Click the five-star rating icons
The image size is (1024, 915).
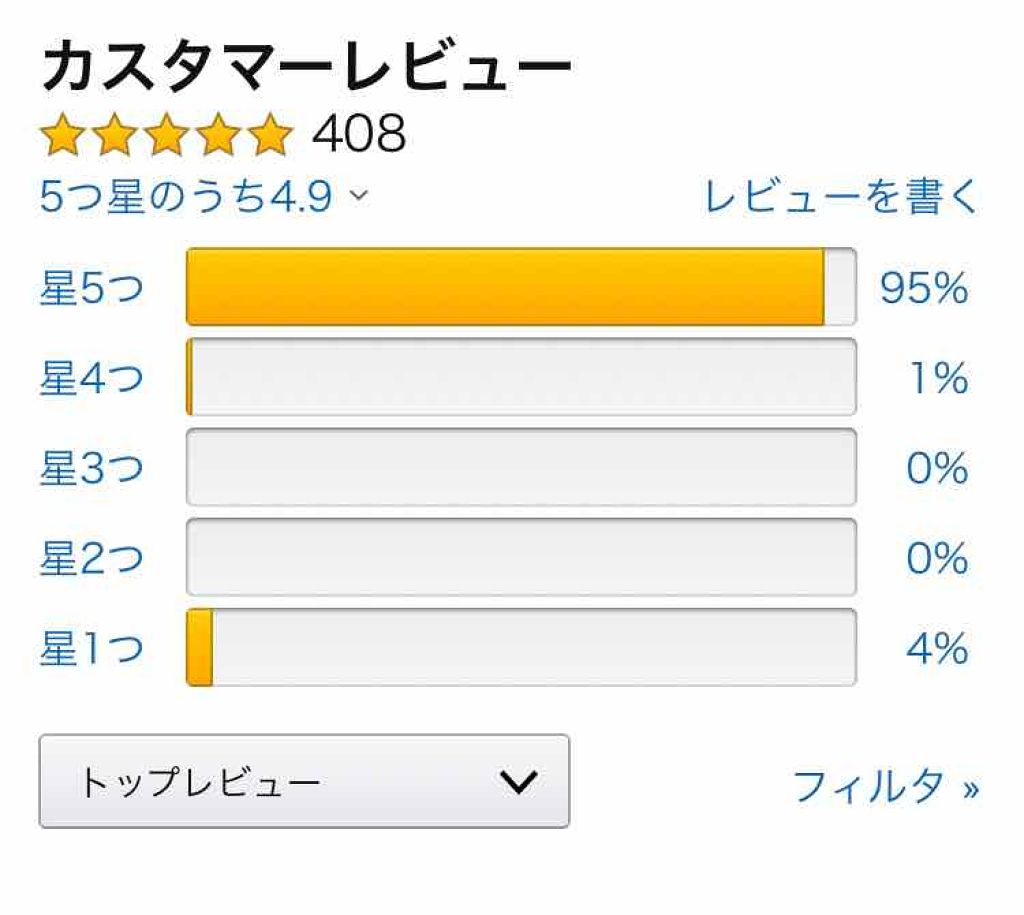pyautogui.click(x=165, y=134)
